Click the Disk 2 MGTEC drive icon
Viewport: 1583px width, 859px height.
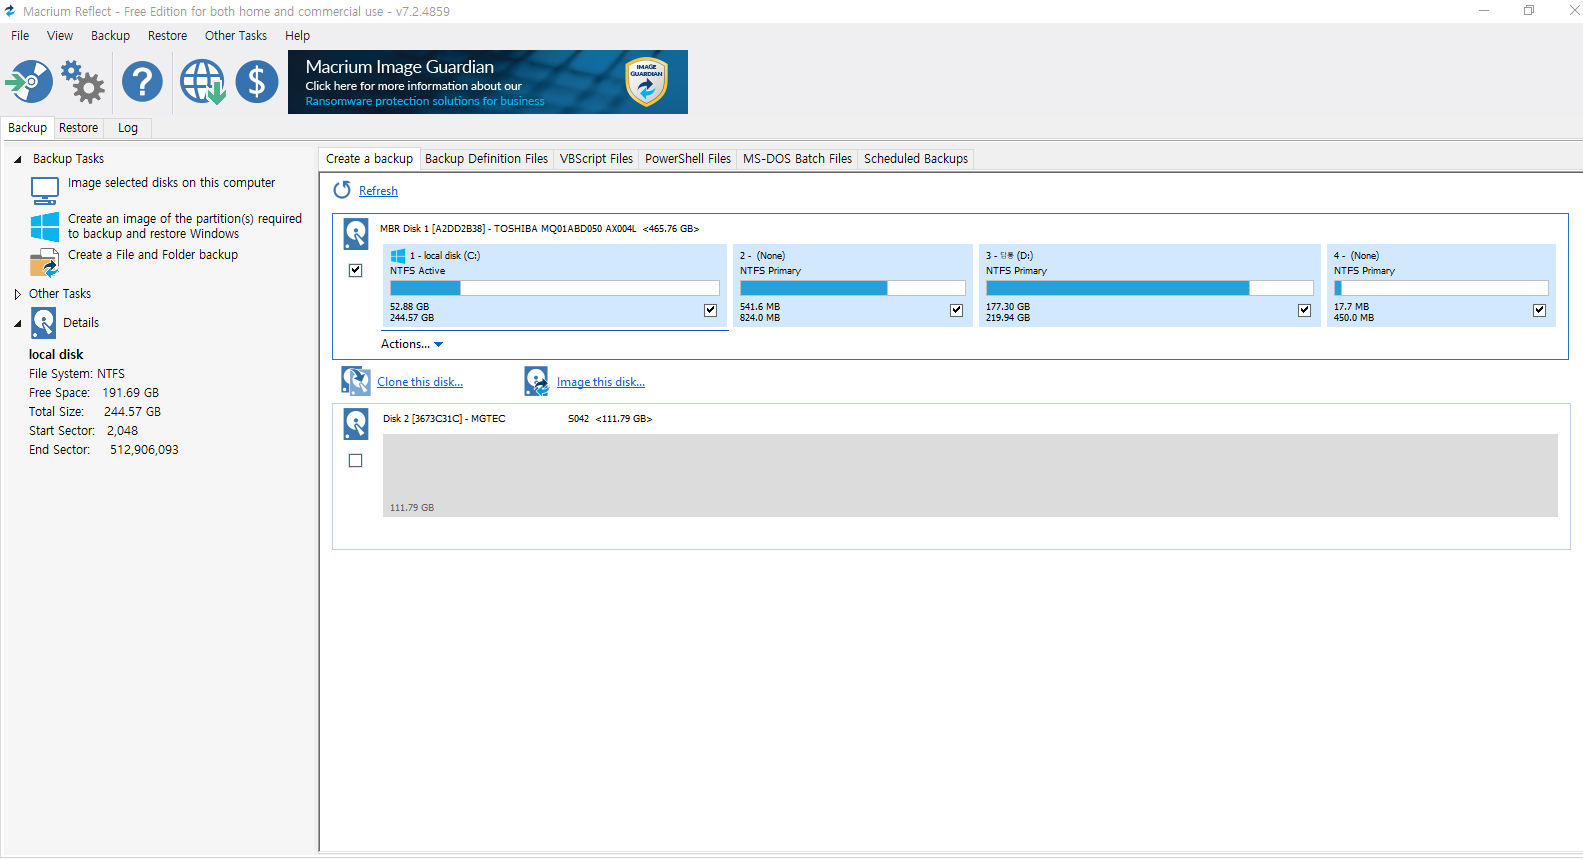pos(356,424)
